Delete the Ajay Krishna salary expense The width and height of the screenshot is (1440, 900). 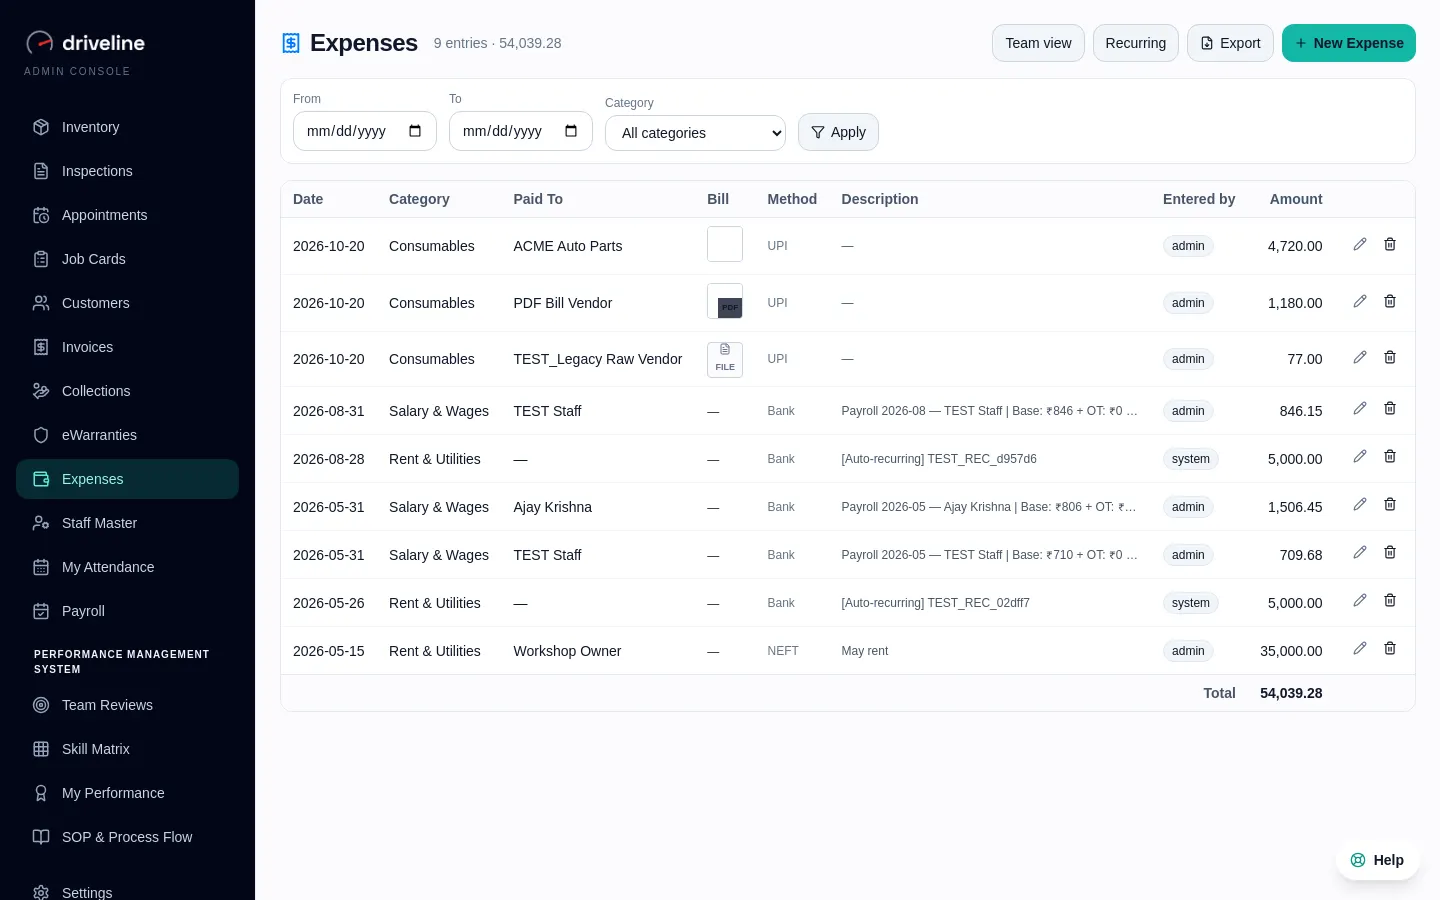[1390, 504]
